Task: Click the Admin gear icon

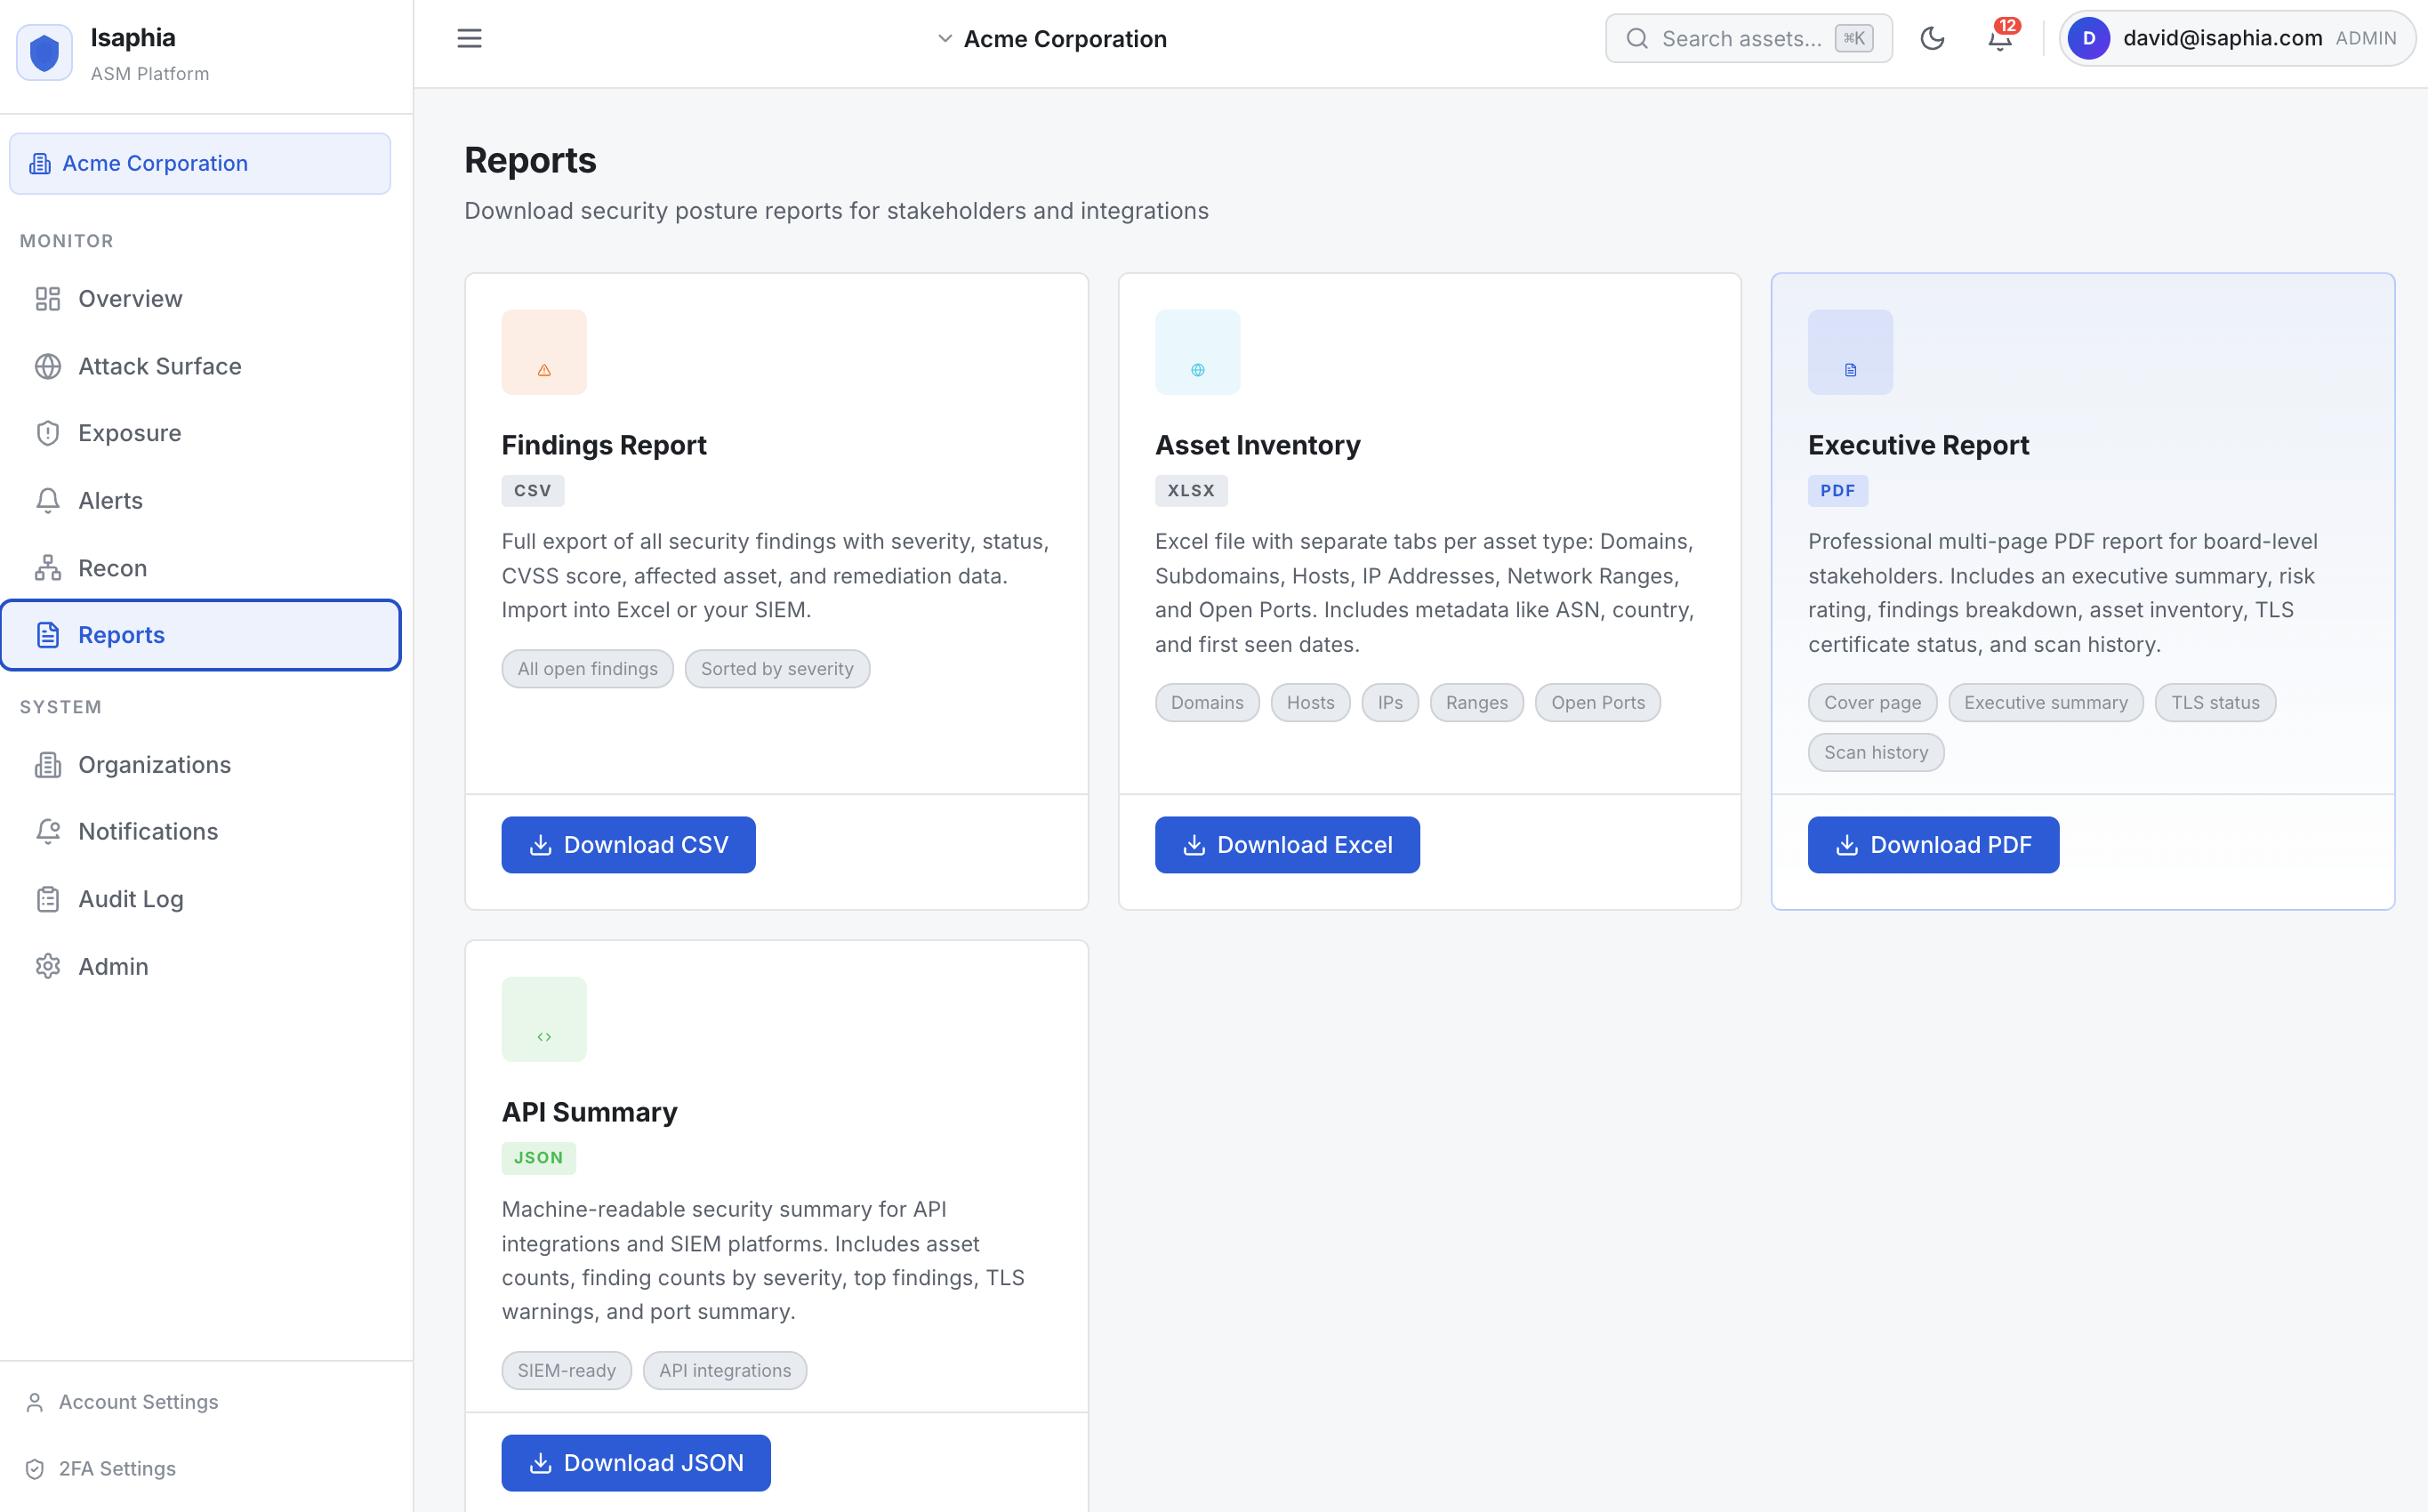Action: 48,966
